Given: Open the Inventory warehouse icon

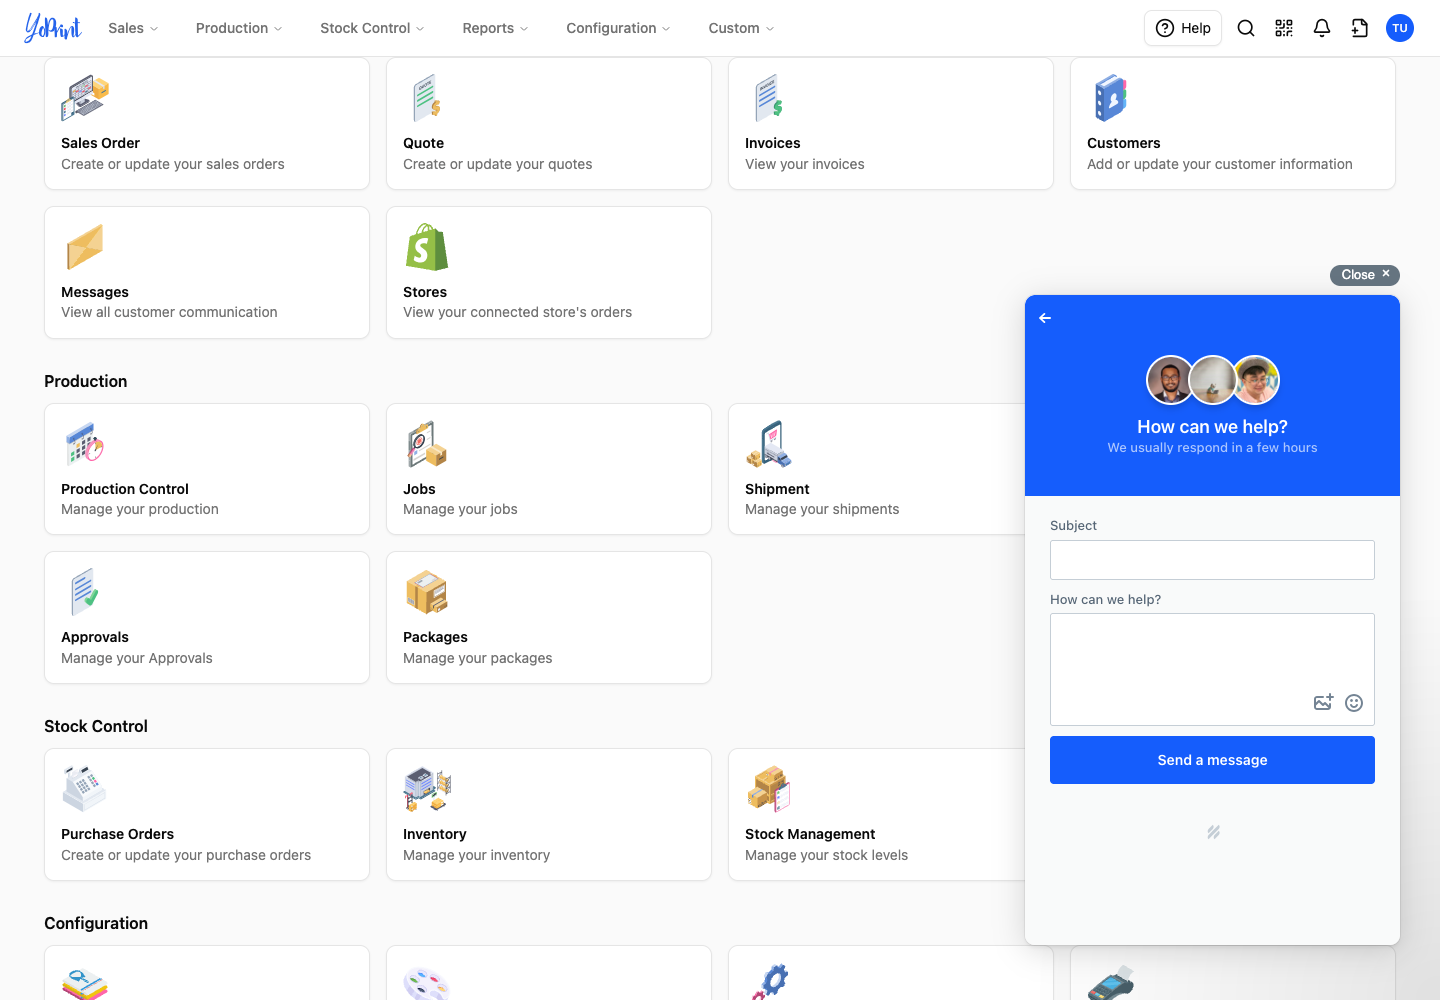Looking at the screenshot, I should (x=427, y=789).
